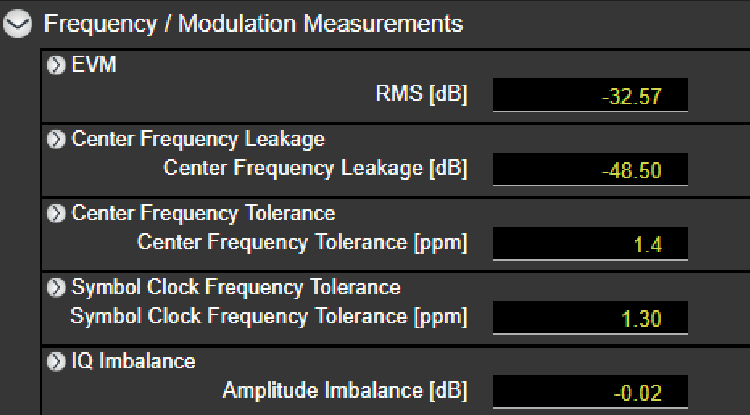Select the tolerance value field showing 1.4

tap(590, 244)
